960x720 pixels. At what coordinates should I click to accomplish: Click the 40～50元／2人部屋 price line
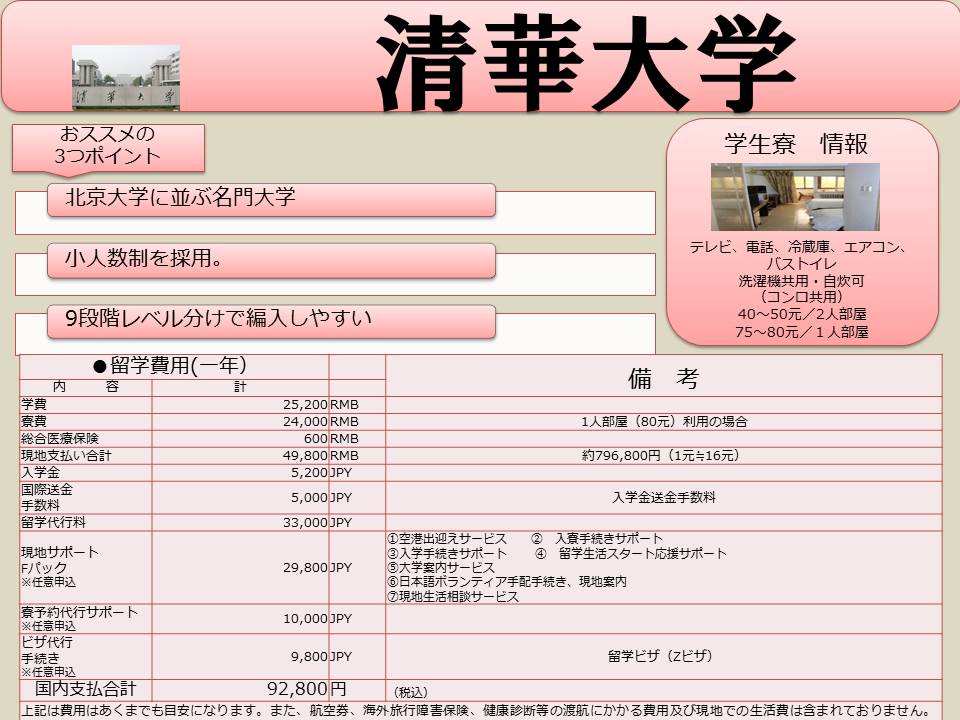(801, 314)
